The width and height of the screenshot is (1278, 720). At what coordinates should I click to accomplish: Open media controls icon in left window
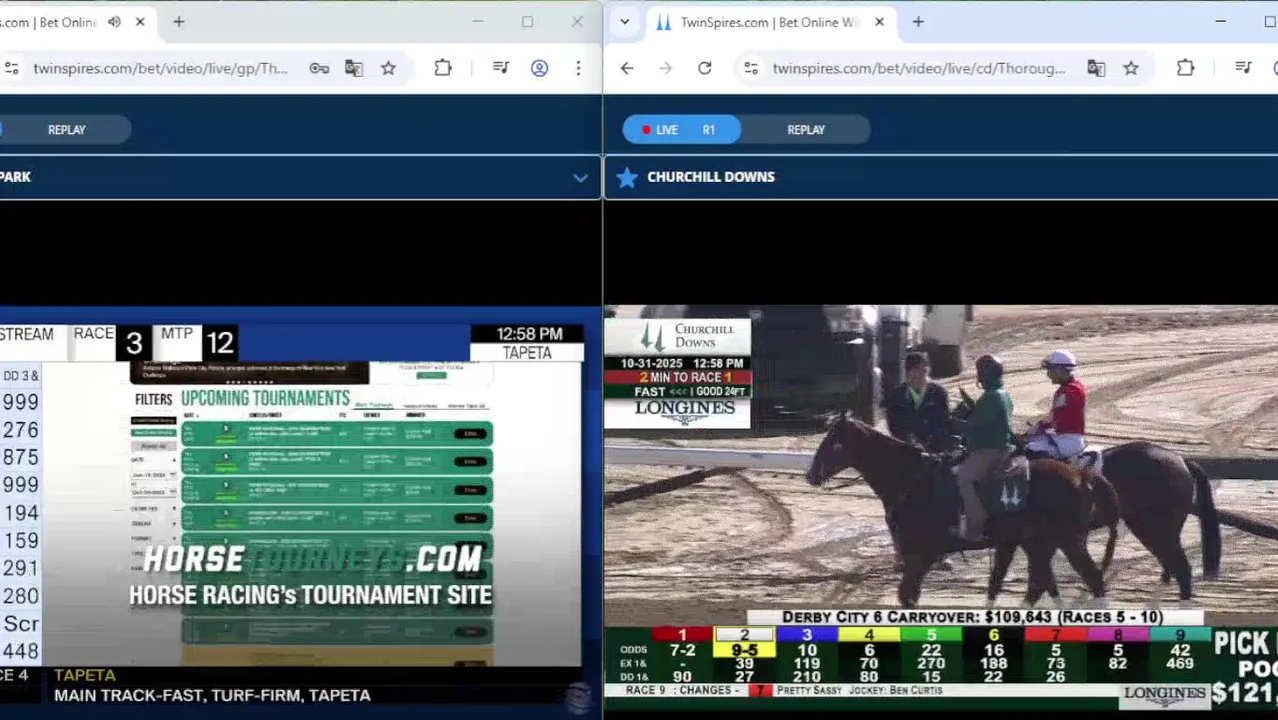coord(501,68)
